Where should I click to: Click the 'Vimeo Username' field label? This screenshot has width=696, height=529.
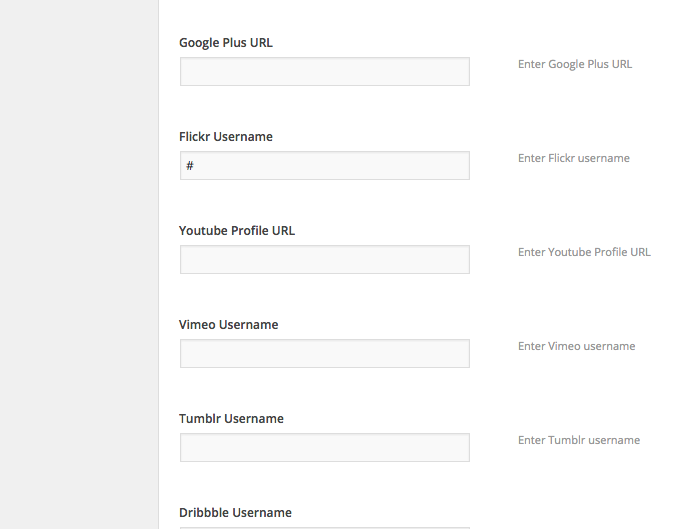[229, 325]
